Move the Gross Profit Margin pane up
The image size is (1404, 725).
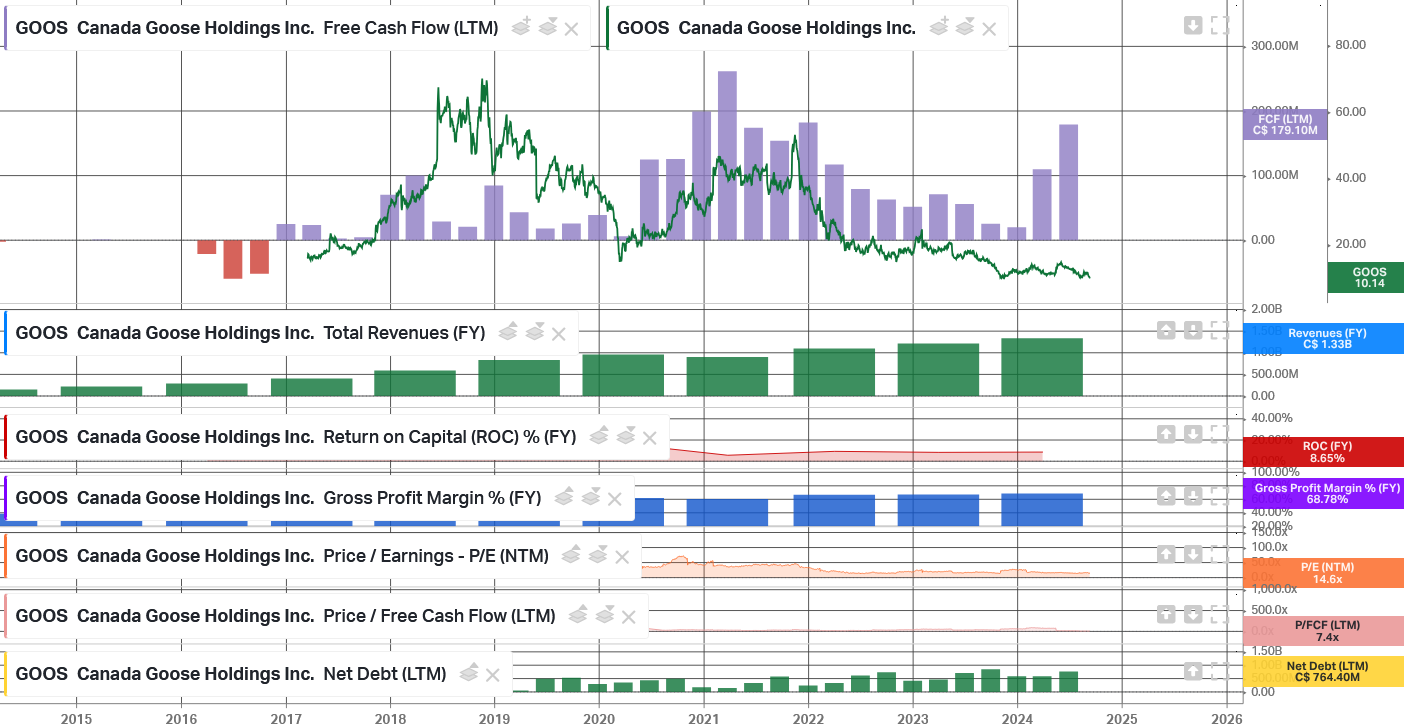pos(1166,495)
